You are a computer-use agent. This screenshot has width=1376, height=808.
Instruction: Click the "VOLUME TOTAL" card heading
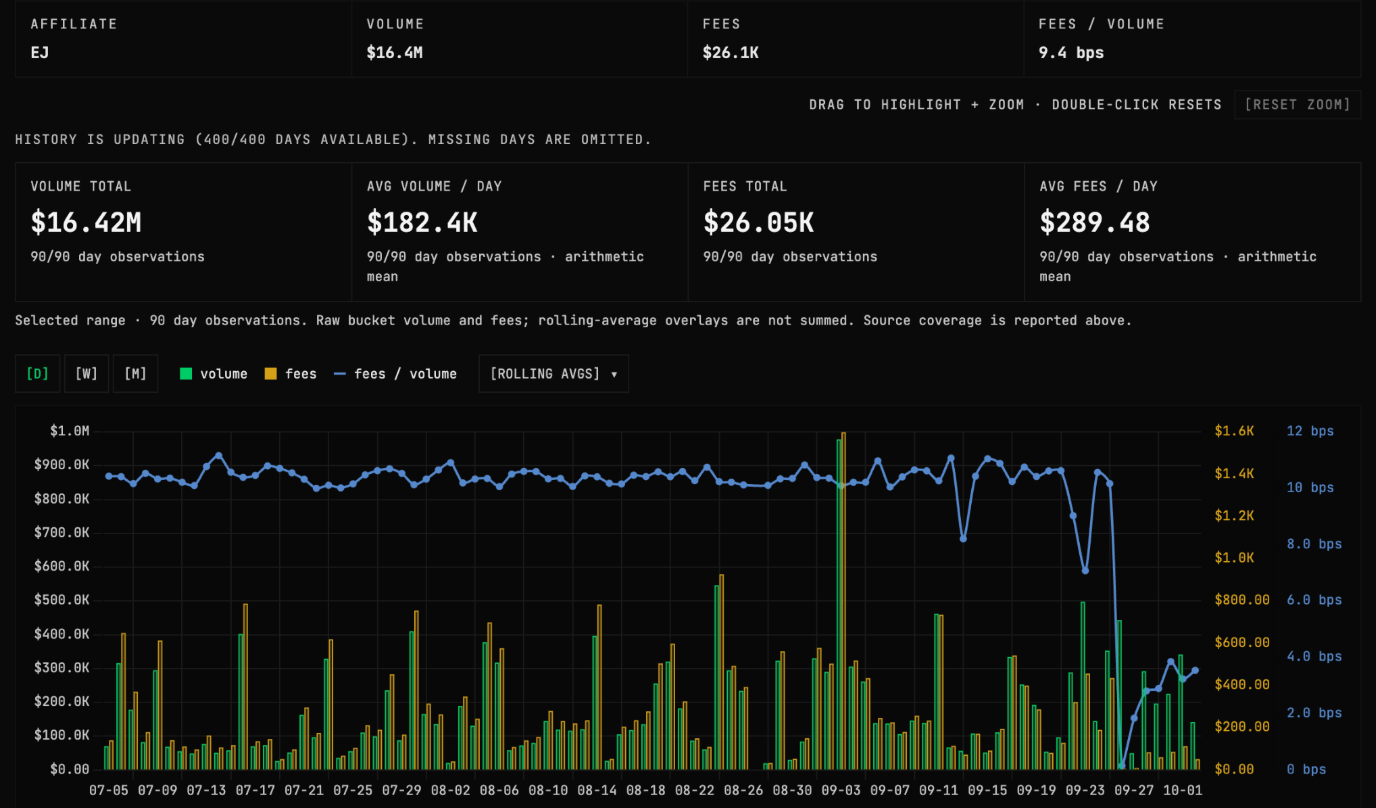(81, 186)
